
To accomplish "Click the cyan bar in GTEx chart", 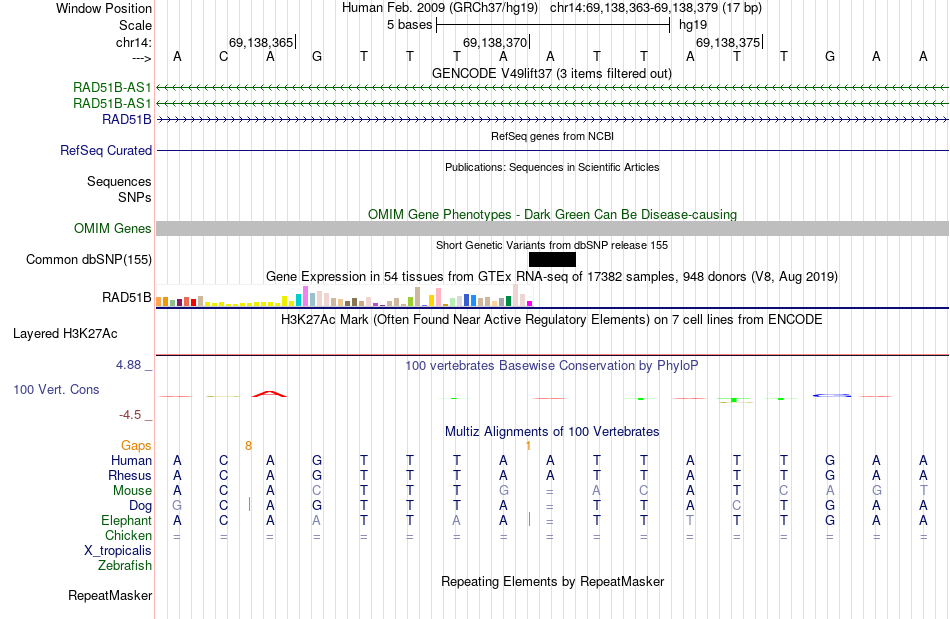I will [x=299, y=300].
